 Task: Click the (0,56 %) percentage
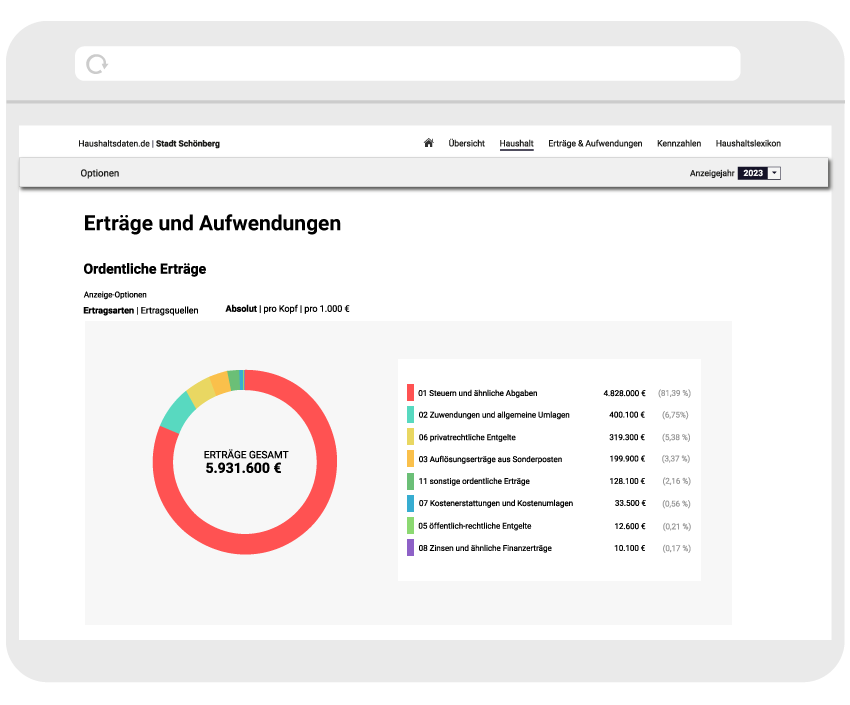(x=676, y=504)
